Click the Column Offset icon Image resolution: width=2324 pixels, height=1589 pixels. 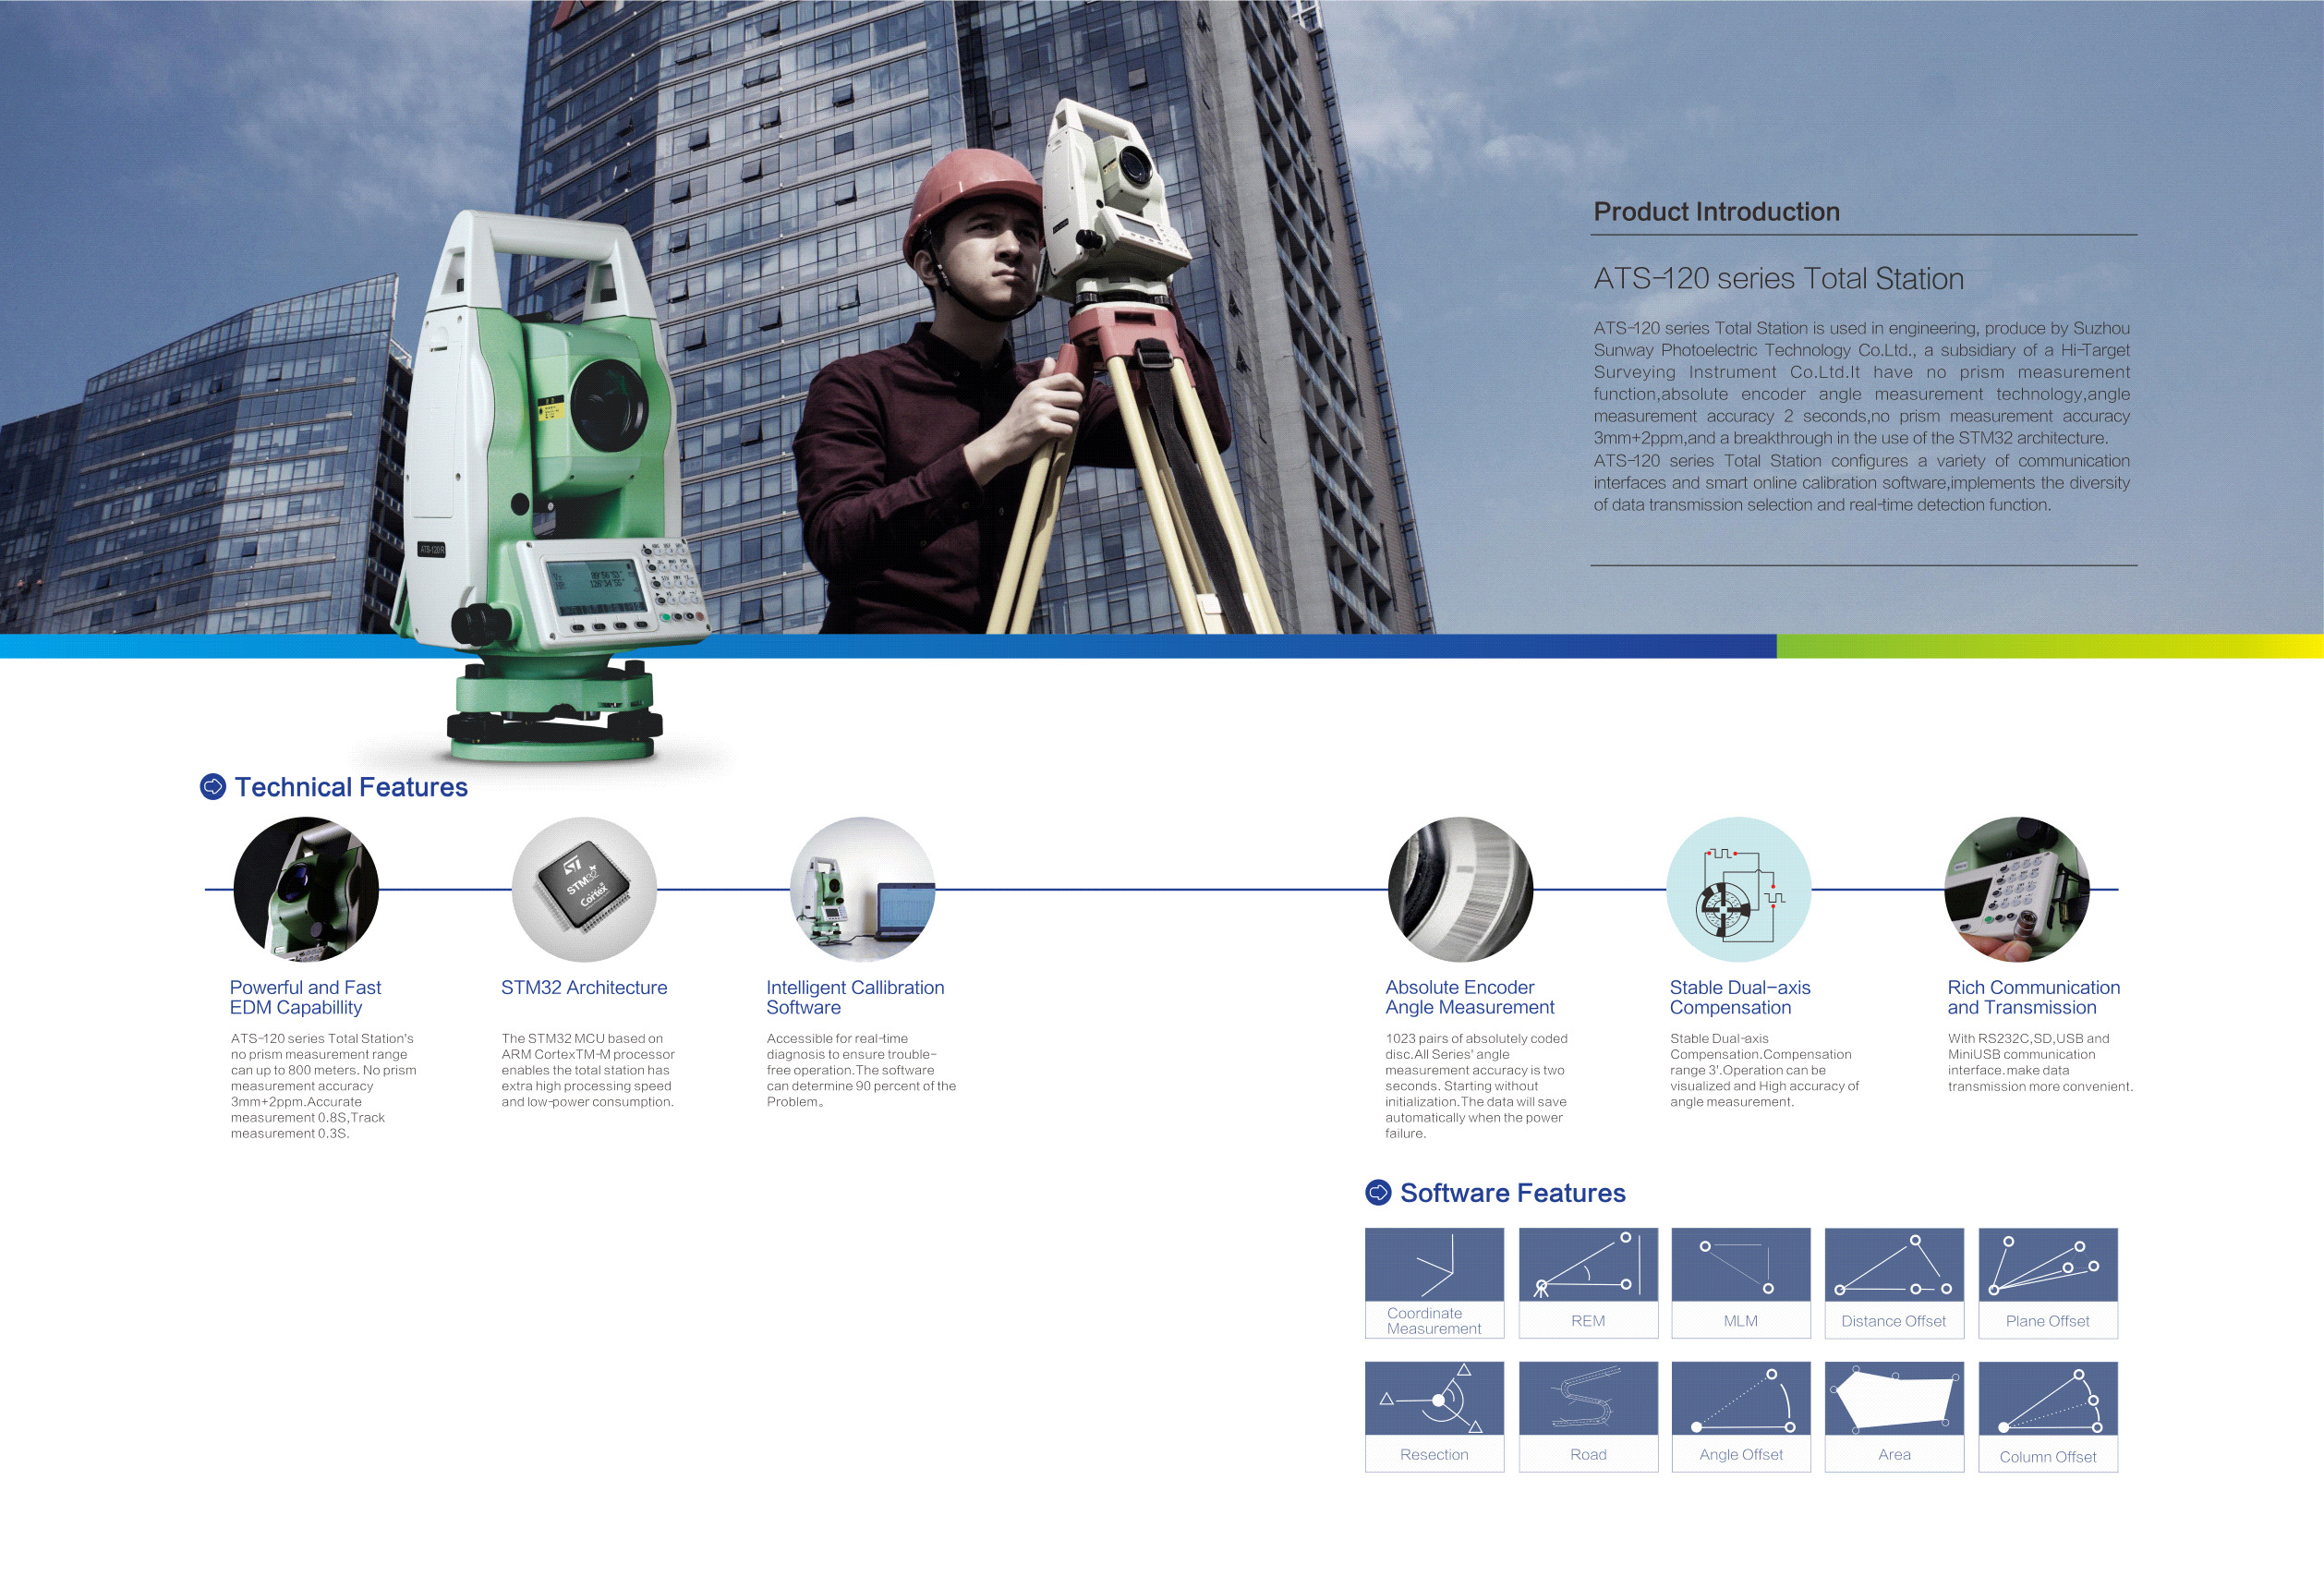[2047, 1399]
